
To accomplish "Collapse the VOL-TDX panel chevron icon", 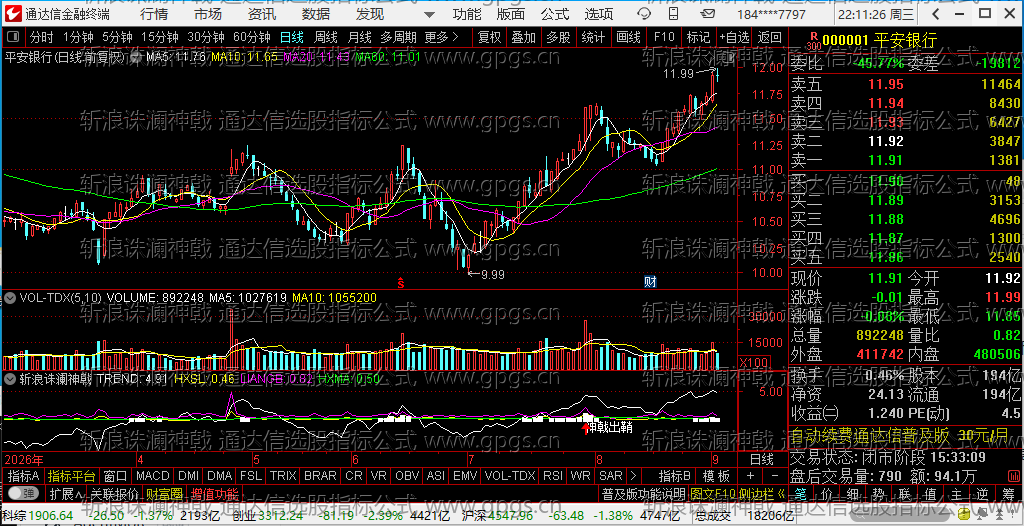I will click(x=10, y=298).
